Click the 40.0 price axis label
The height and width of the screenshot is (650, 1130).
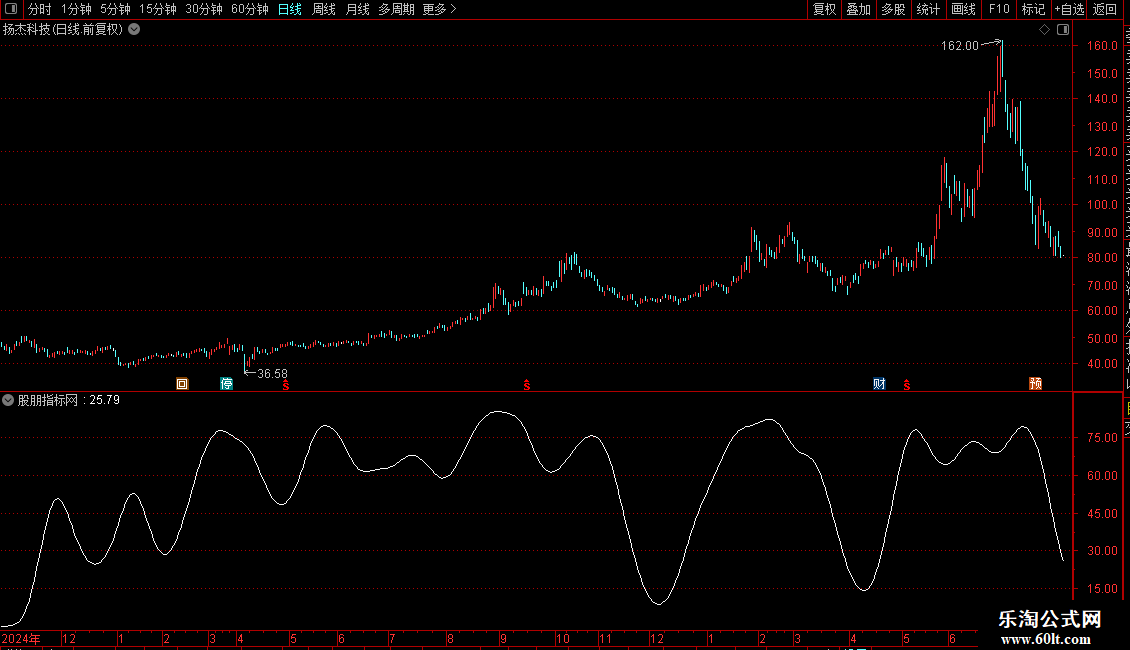pyautogui.click(x=1103, y=364)
